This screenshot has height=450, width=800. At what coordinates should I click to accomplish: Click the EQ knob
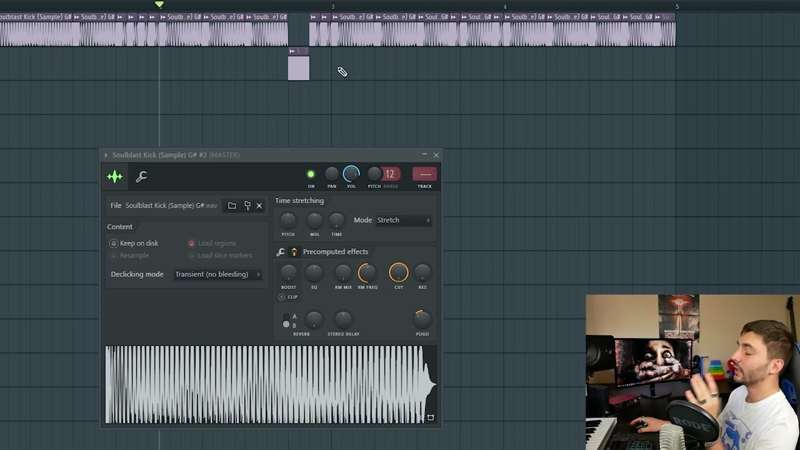pyautogui.click(x=314, y=273)
